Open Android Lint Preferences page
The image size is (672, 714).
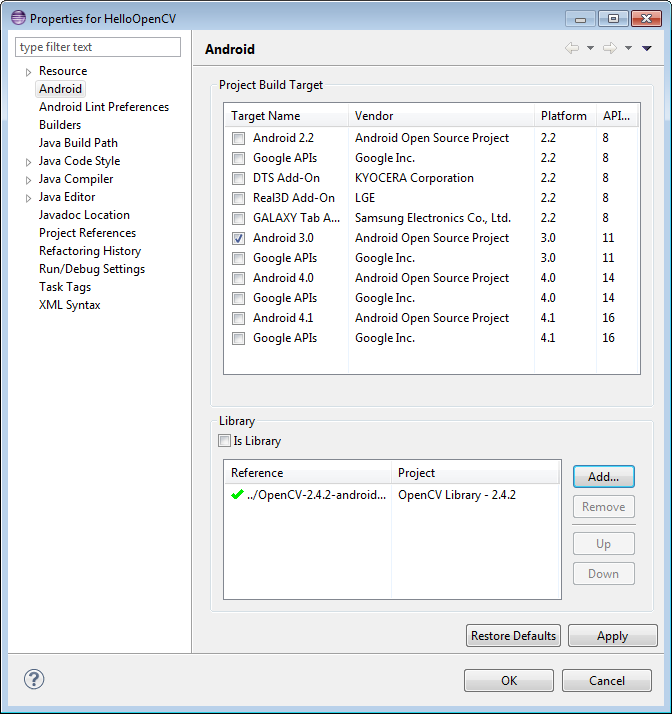(x=103, y=107)
